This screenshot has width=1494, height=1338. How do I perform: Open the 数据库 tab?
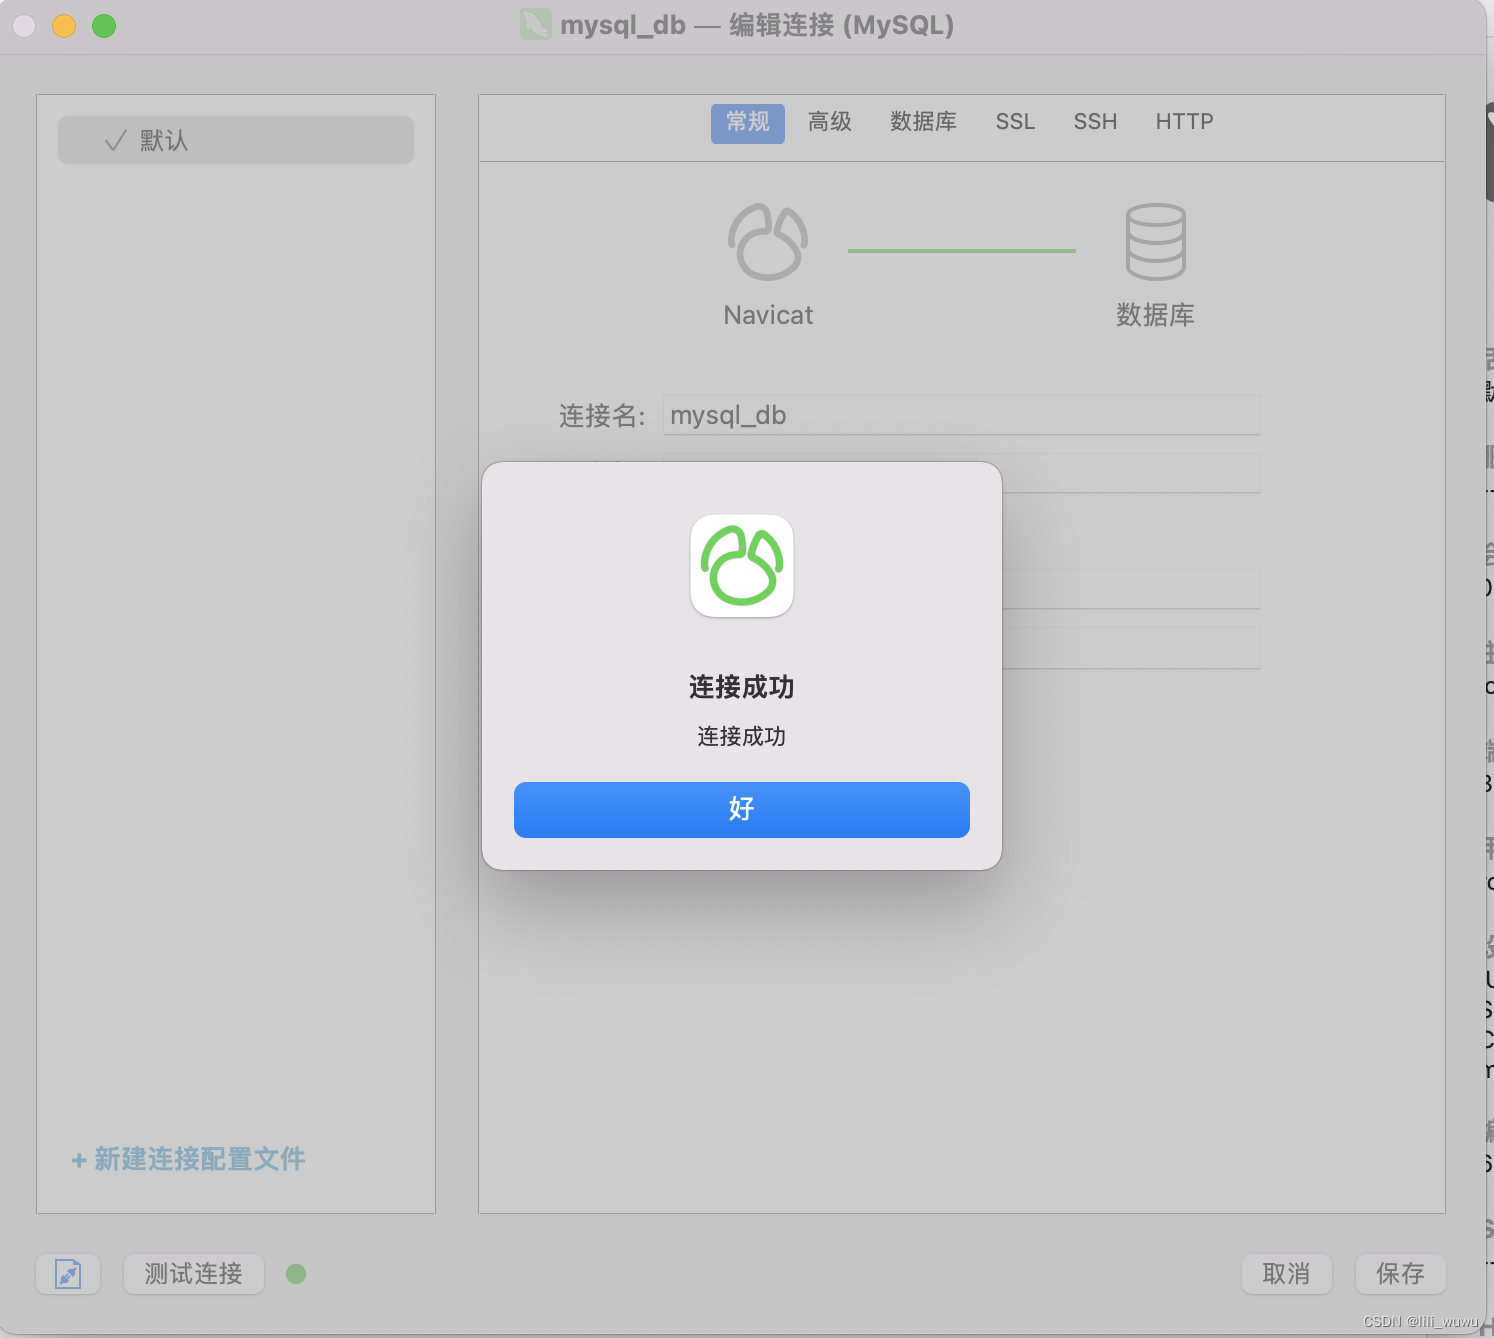tap(923, 122)
